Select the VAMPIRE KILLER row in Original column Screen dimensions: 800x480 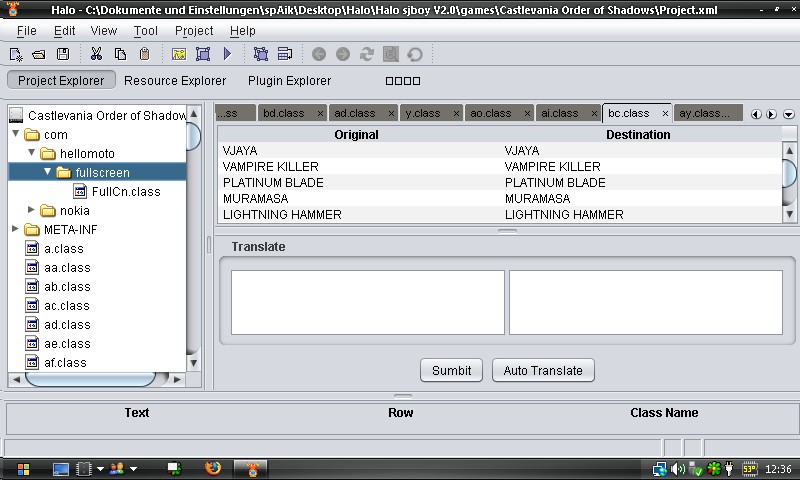pos(271,166)
